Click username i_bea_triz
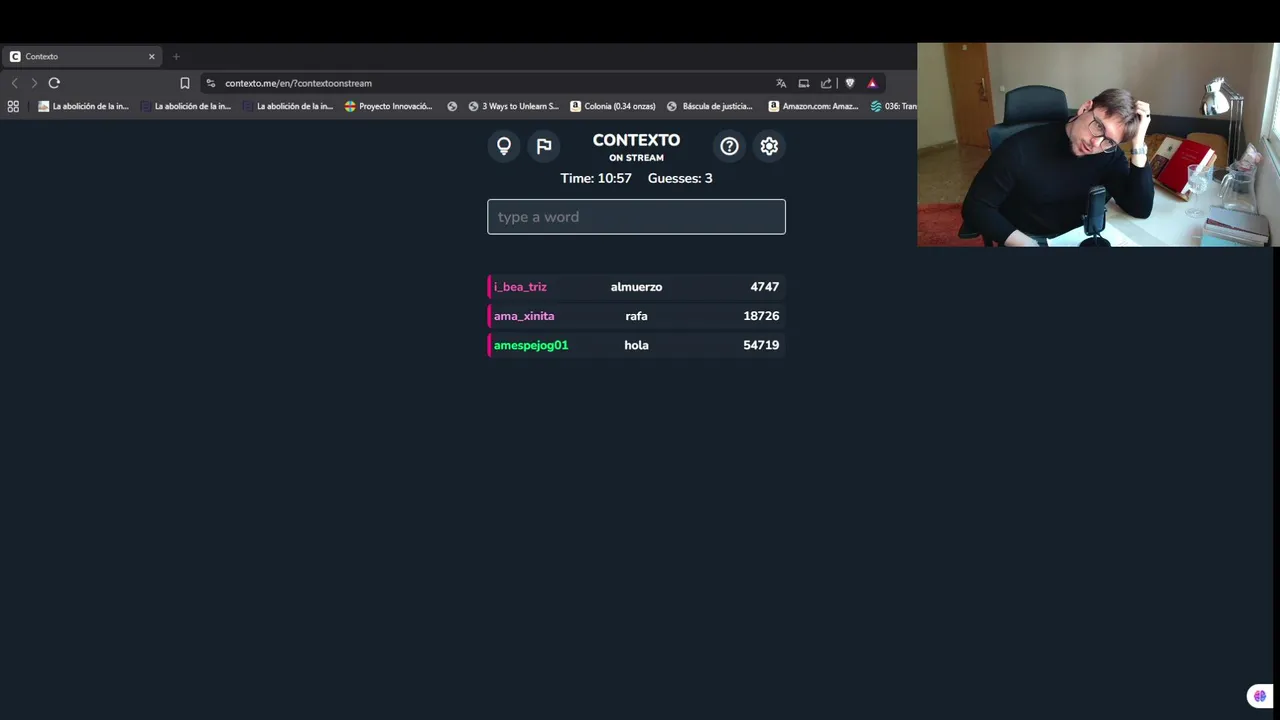 [x=520, y=287]
